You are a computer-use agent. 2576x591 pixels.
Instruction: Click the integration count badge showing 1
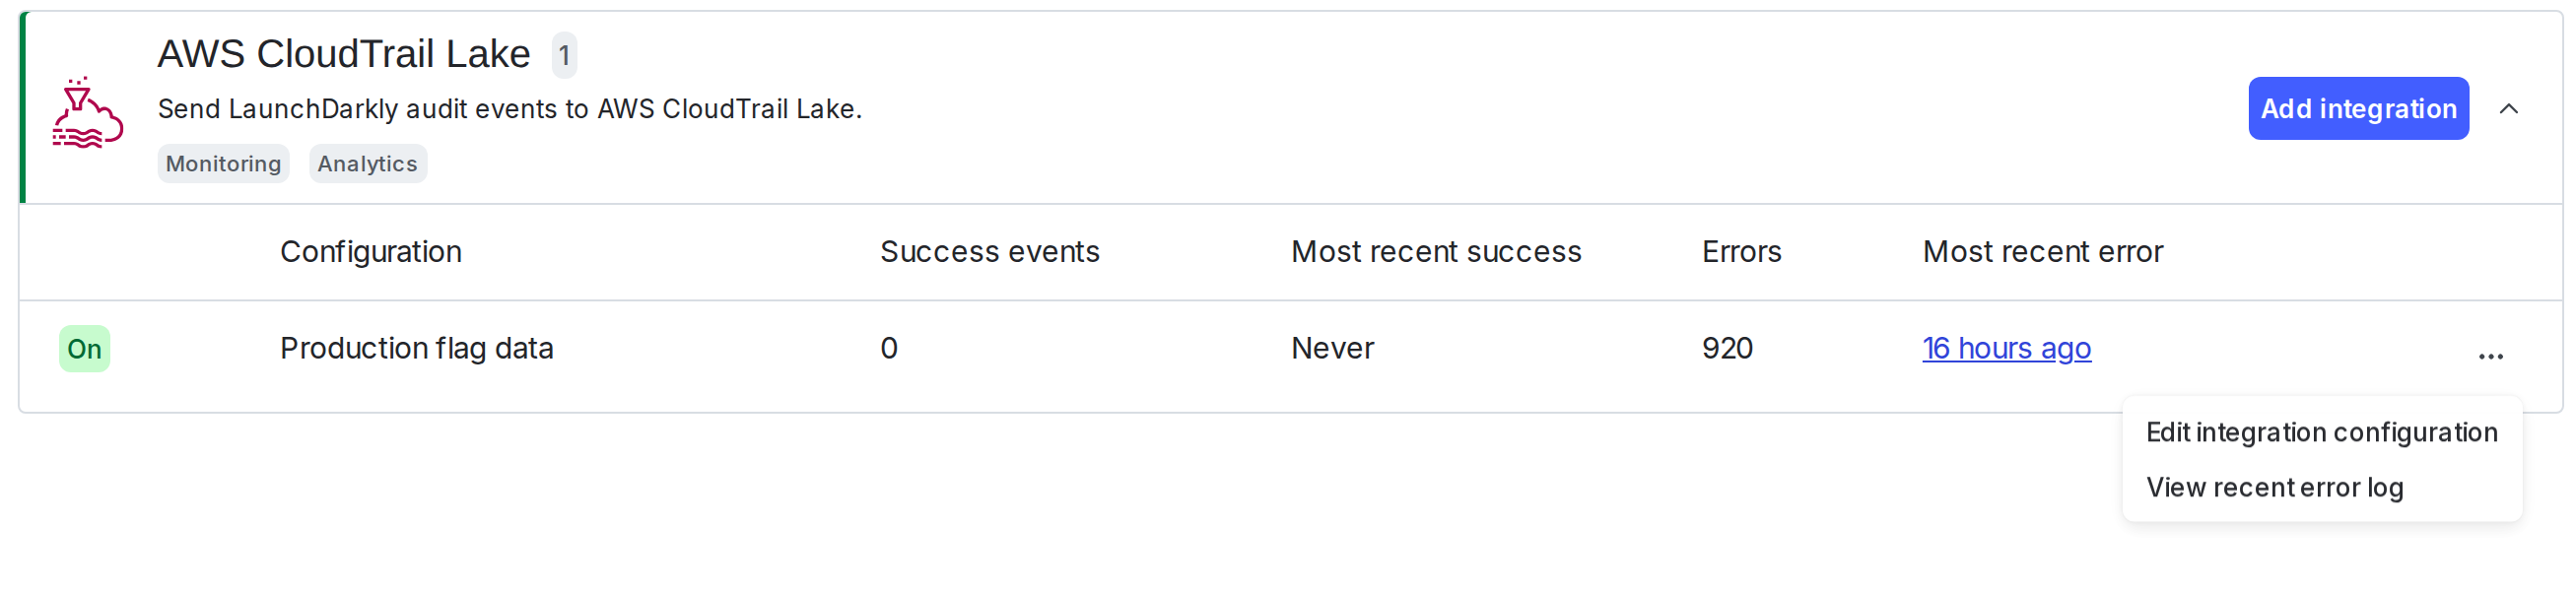tap(565, 56)
